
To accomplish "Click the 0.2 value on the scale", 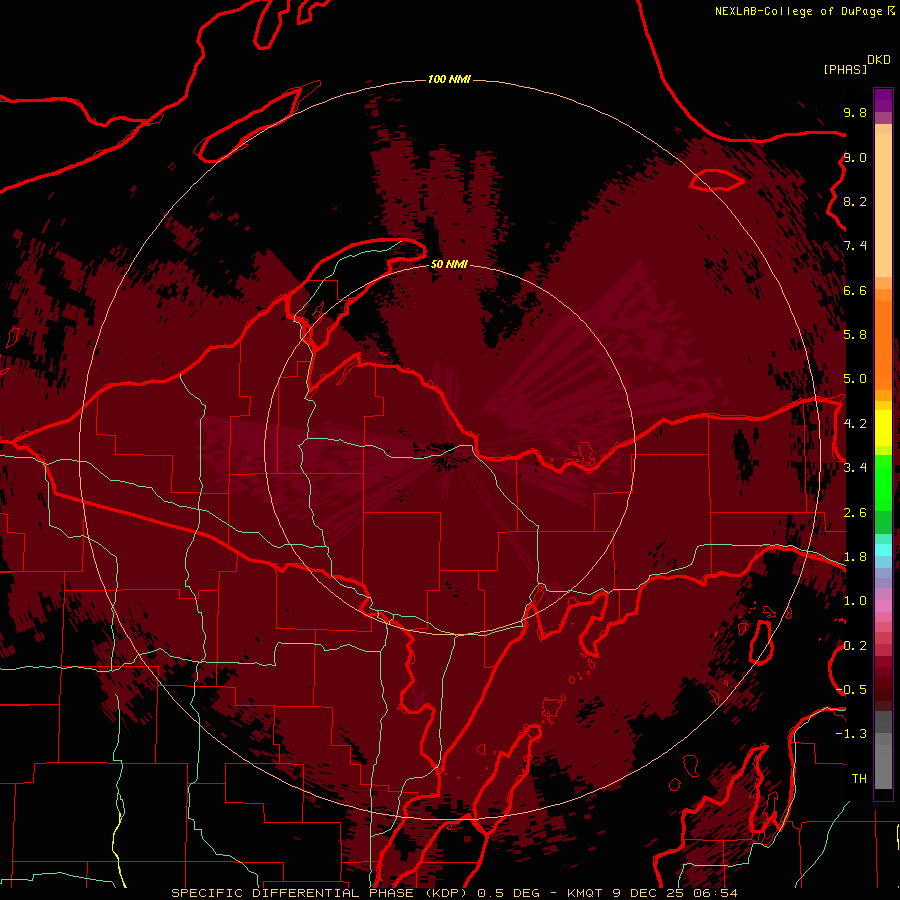I will (855, 646).
